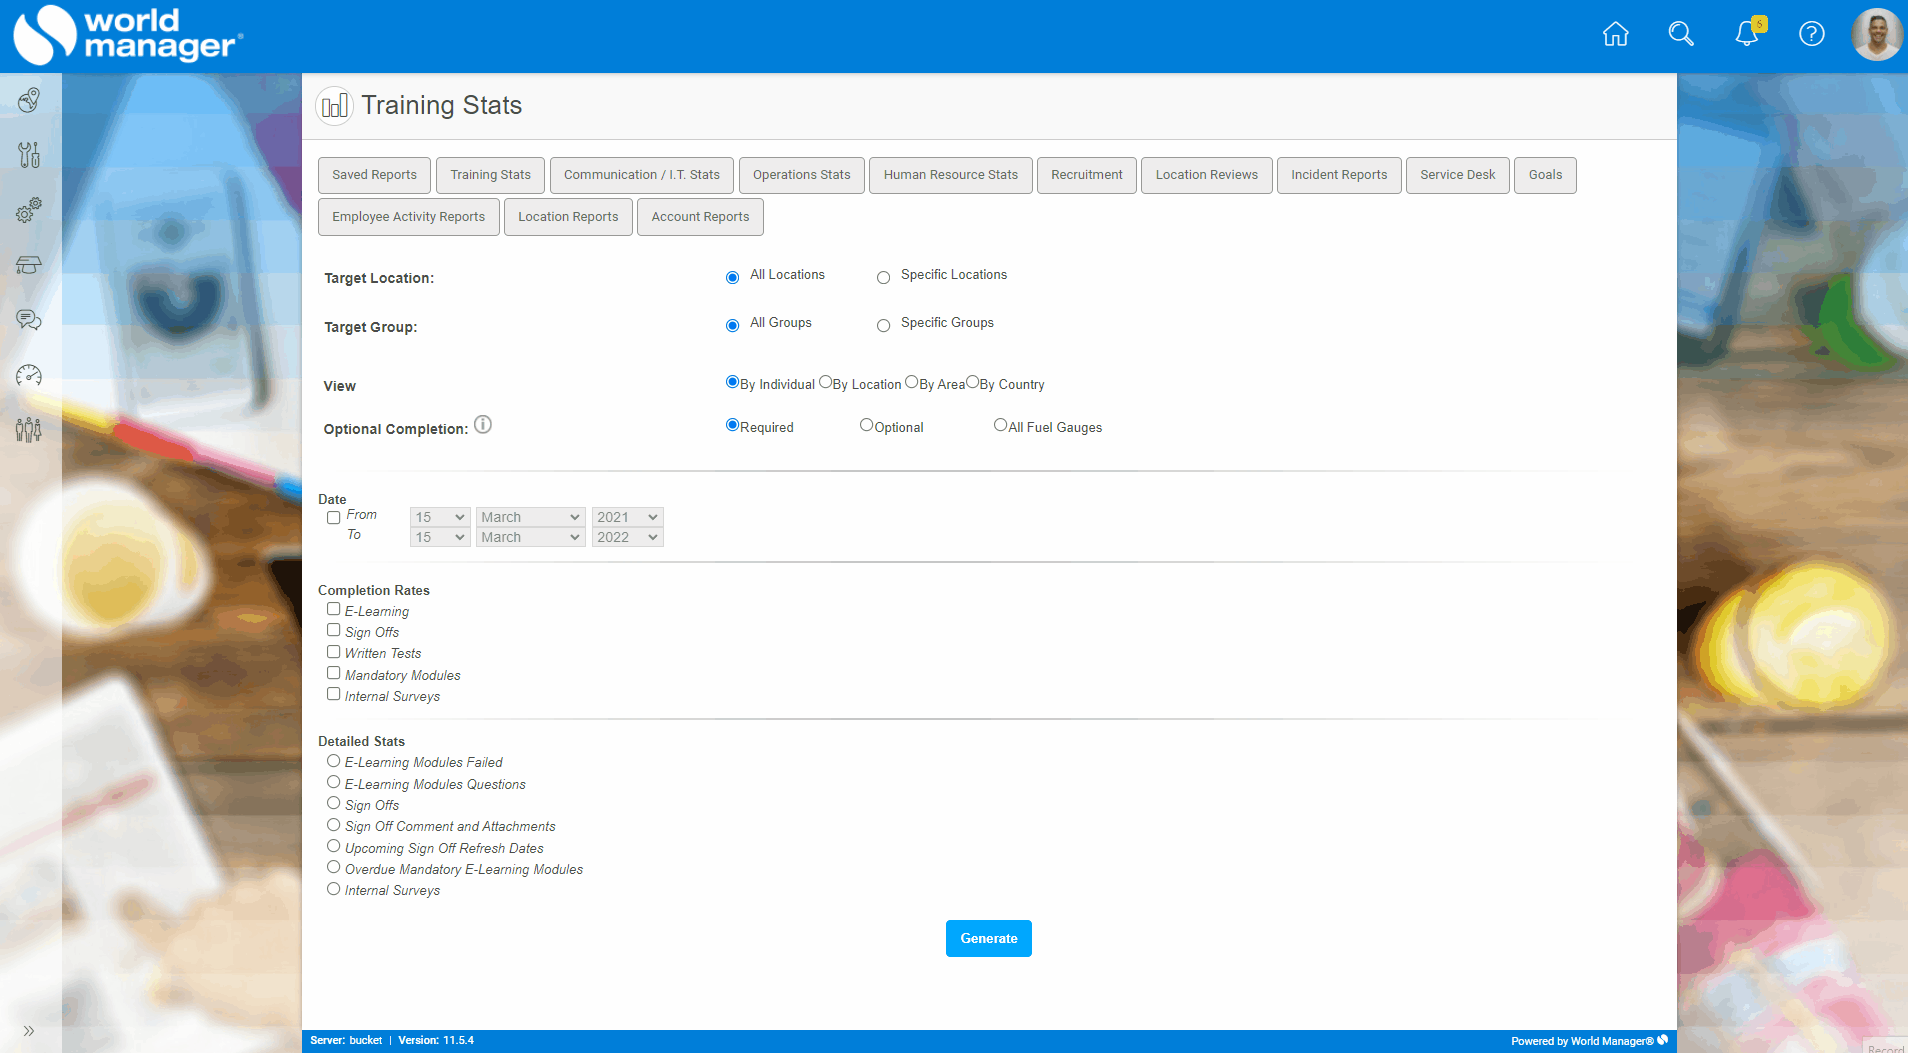
Task: Enable the Date From checkbox
Action: click(x=334, y=518)
